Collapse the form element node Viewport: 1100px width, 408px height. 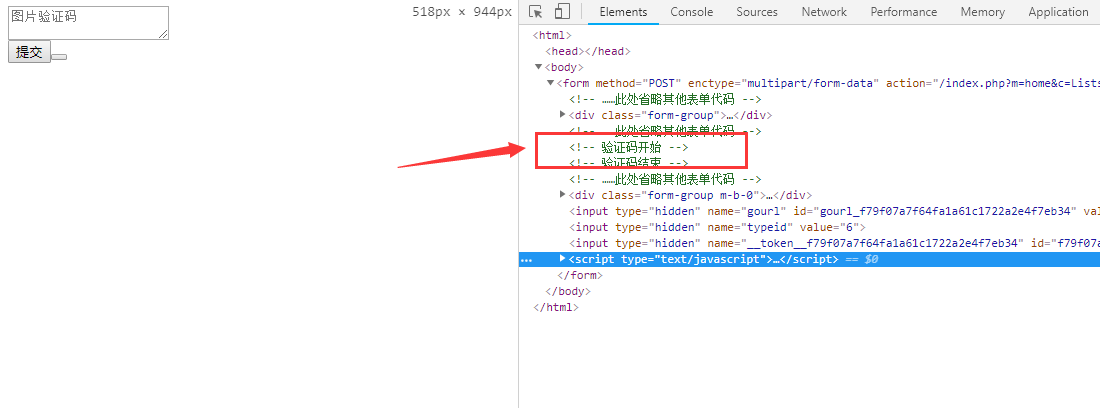pos(551,83)
